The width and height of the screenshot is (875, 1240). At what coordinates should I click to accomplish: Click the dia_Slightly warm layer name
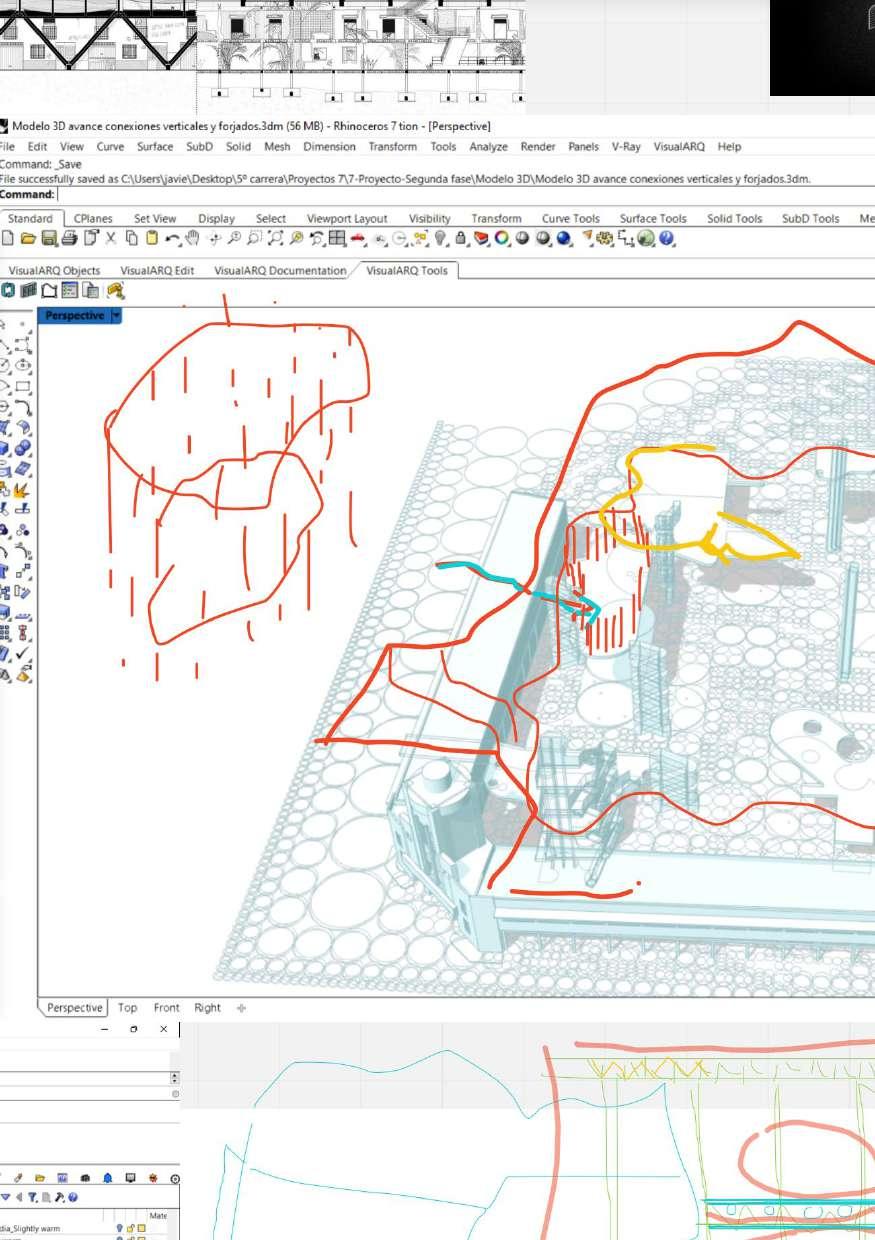click(30, 1228)
